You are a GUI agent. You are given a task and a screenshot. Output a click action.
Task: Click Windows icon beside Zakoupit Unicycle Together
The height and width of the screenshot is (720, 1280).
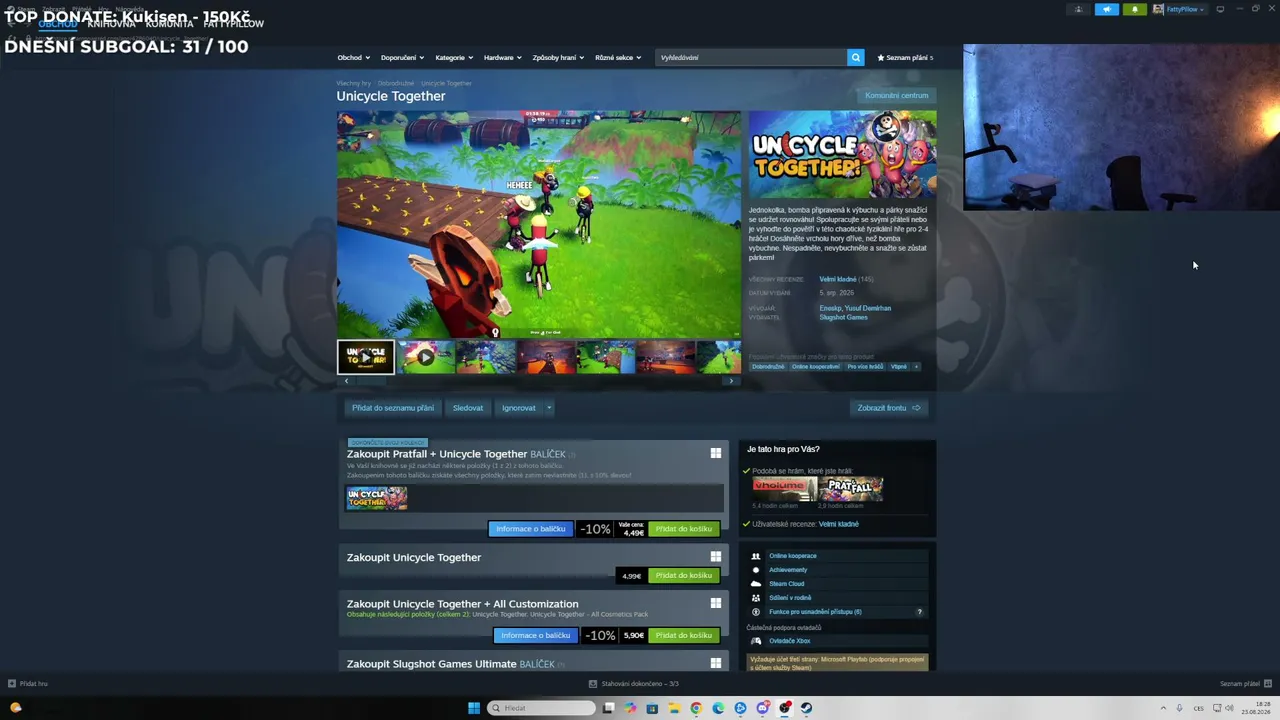(716, 557)
